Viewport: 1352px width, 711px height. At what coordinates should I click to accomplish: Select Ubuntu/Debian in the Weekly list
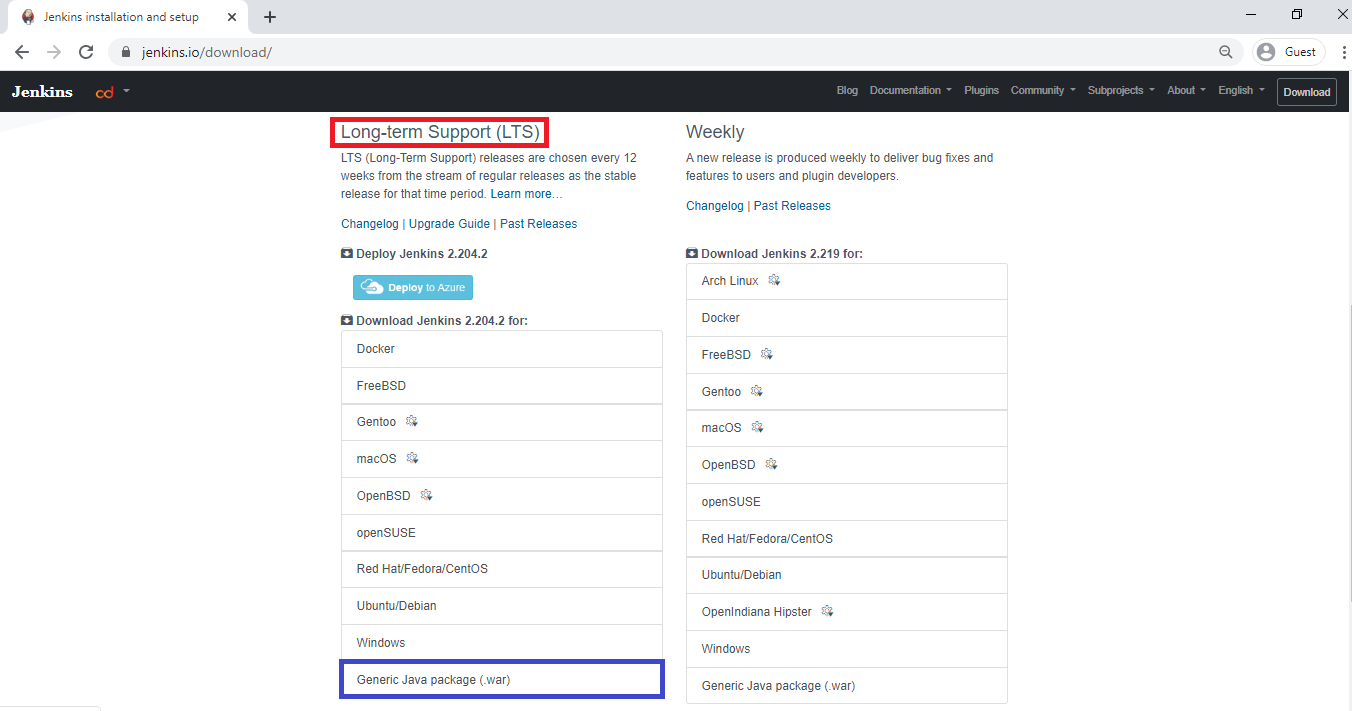point(847,575)
